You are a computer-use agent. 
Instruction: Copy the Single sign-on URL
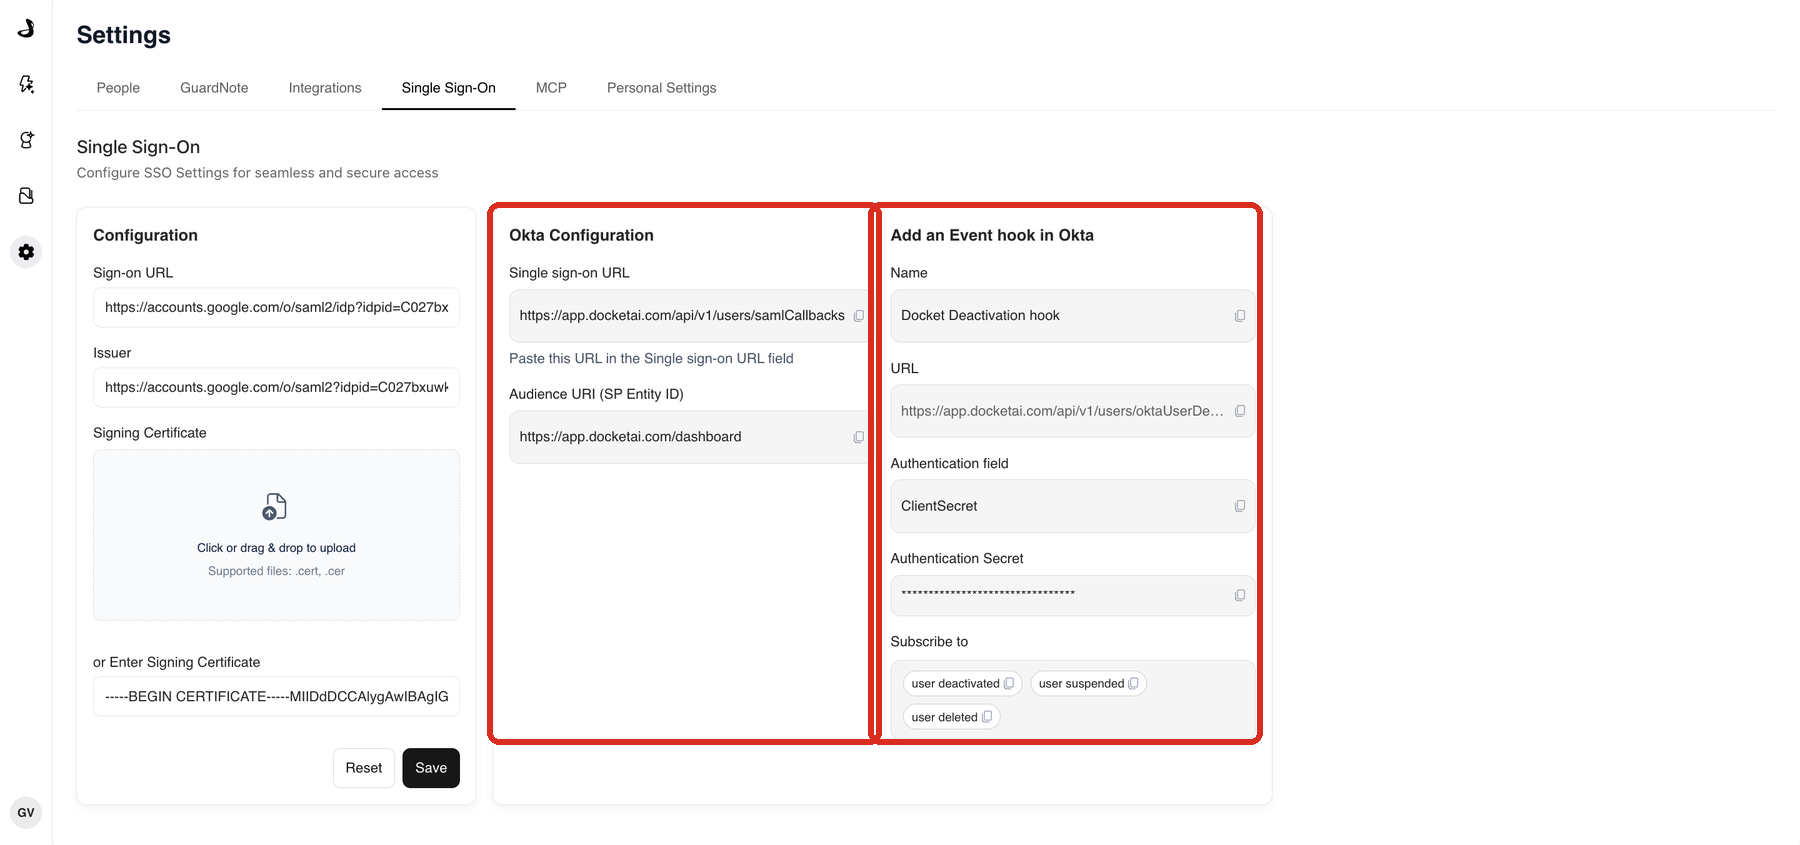858,316
